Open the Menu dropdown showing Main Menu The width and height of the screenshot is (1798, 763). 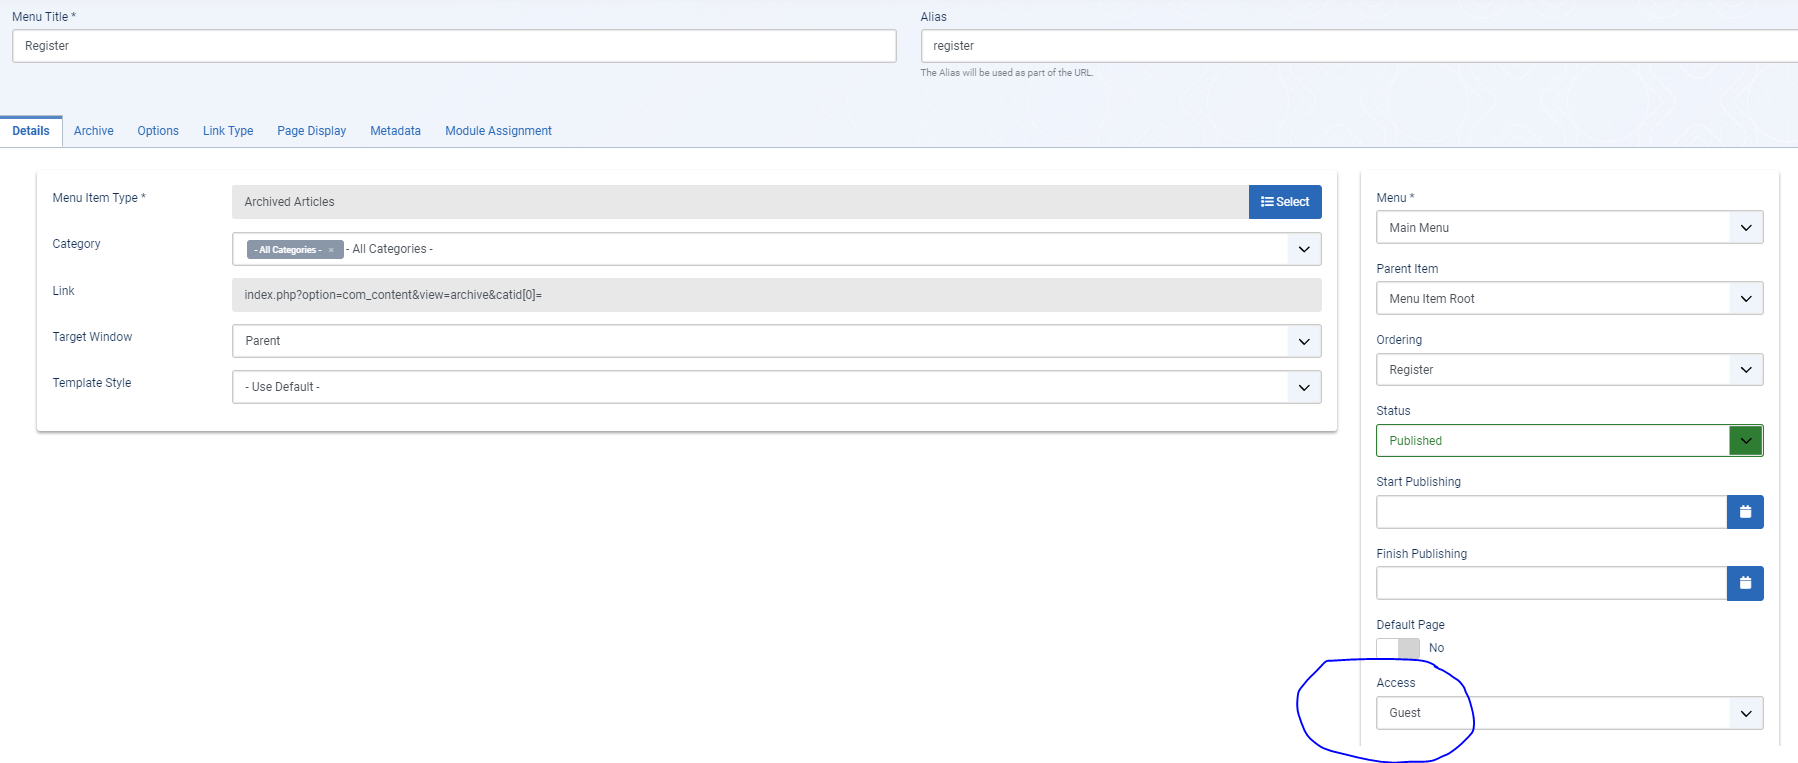point(1569,227)
